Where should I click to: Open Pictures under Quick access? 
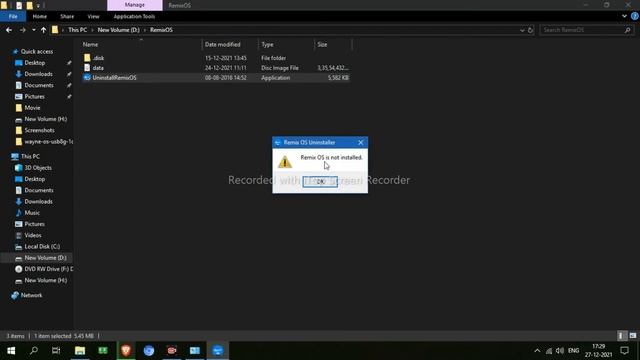pos(34,96)
